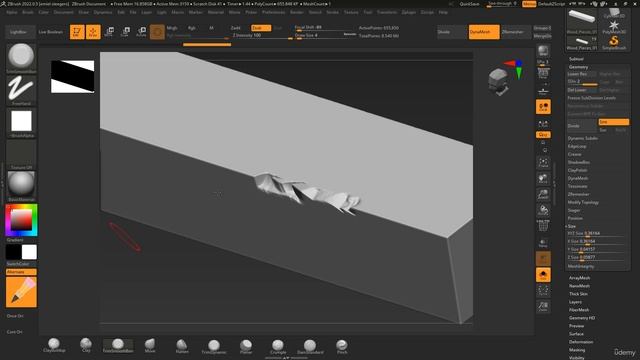The image size is (640, 360).
Task: Select the Rotate transform icon in top toolbar
Action: (141, 32)
